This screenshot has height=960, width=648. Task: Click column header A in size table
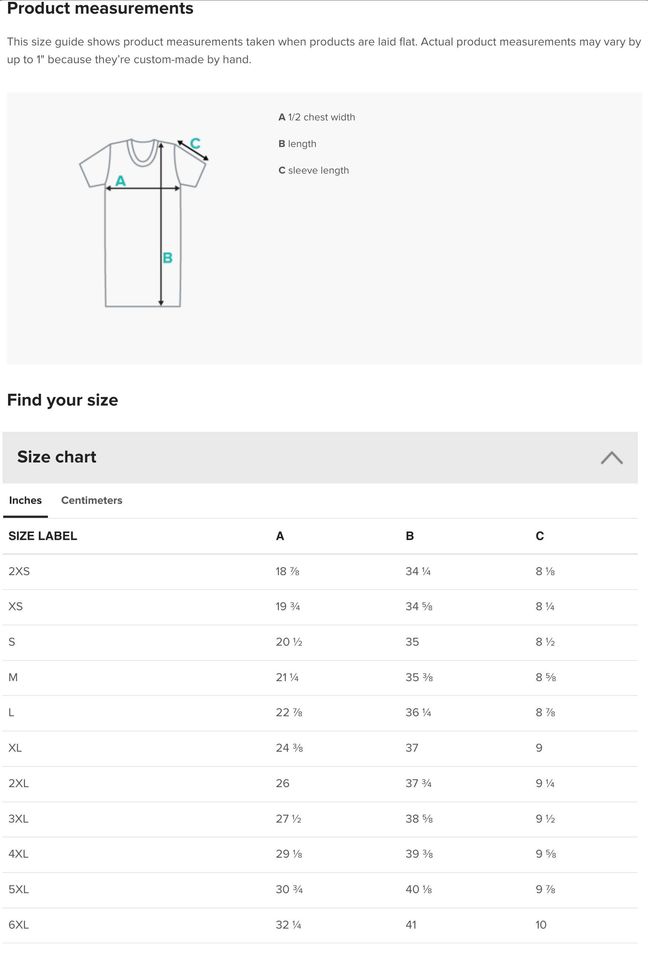pos(280,536)
